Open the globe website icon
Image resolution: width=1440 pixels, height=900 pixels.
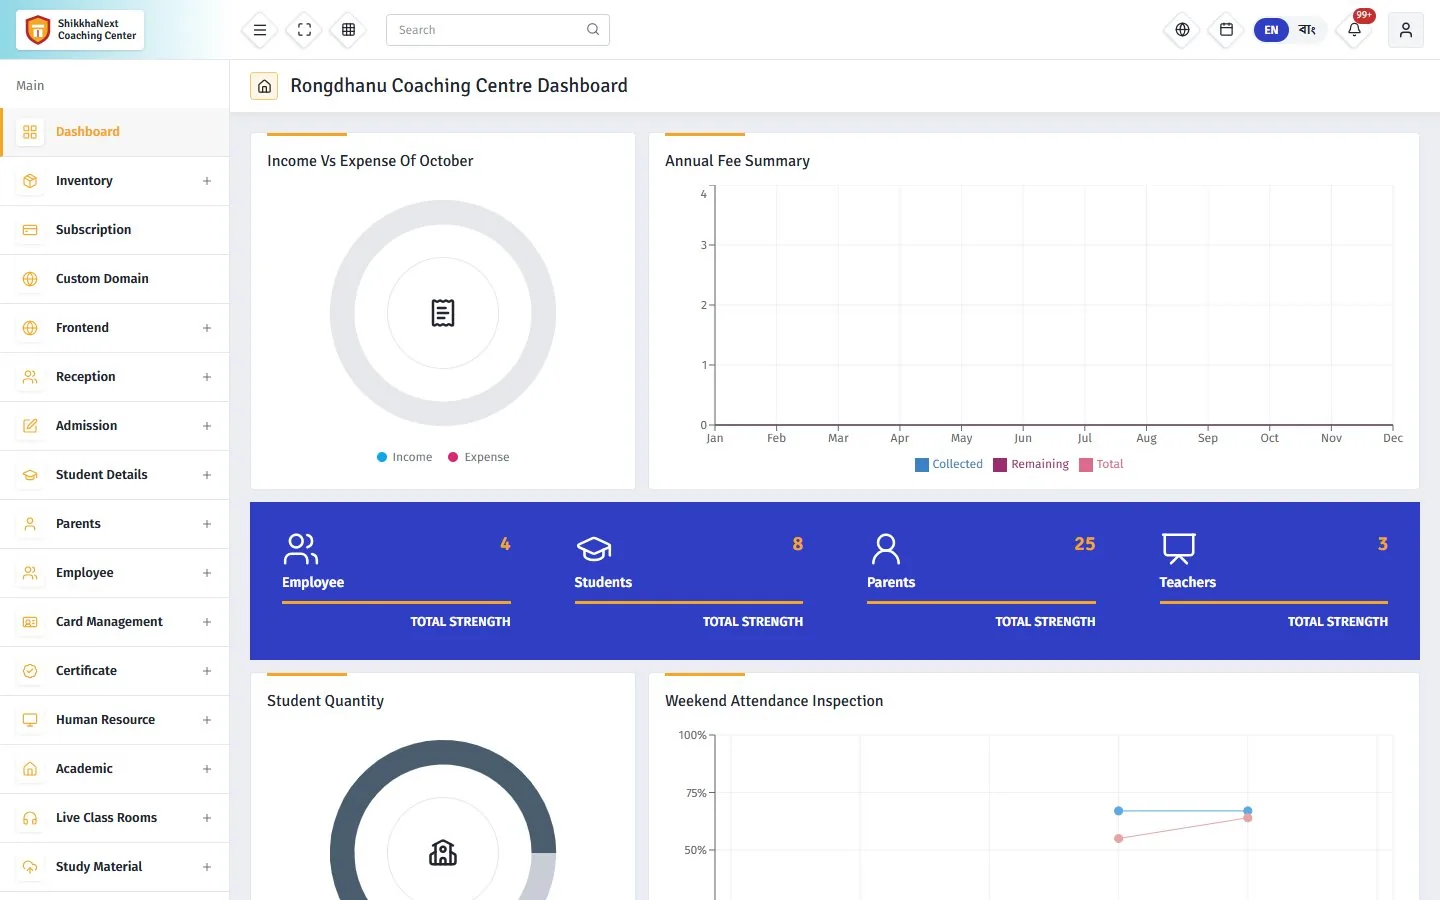pos(1182,30)
